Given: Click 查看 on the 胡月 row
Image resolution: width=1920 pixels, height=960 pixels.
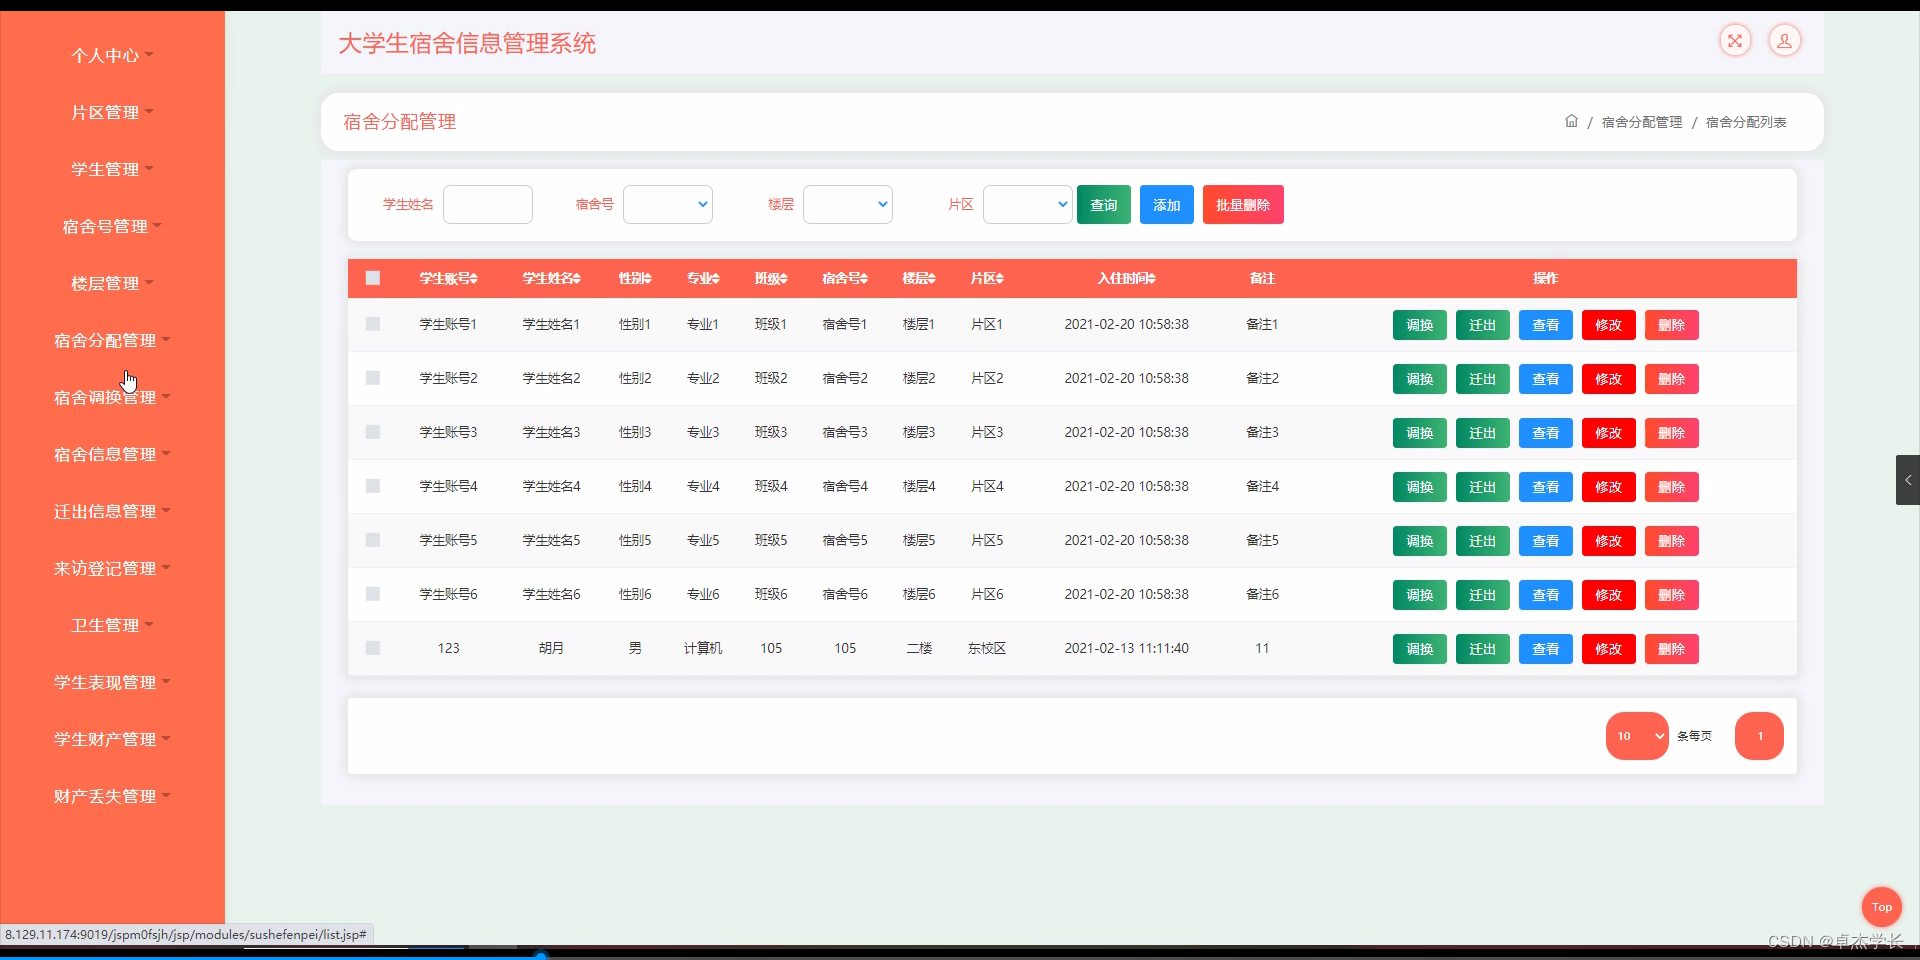Looking at the screenshot, I should point(1545,648).
